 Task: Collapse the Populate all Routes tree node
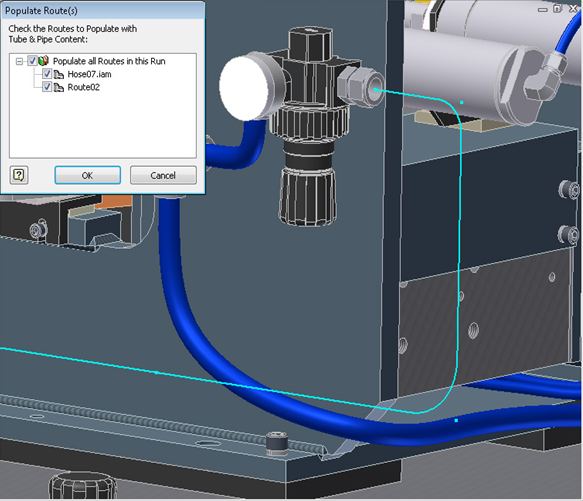click(x=19, y=61)
